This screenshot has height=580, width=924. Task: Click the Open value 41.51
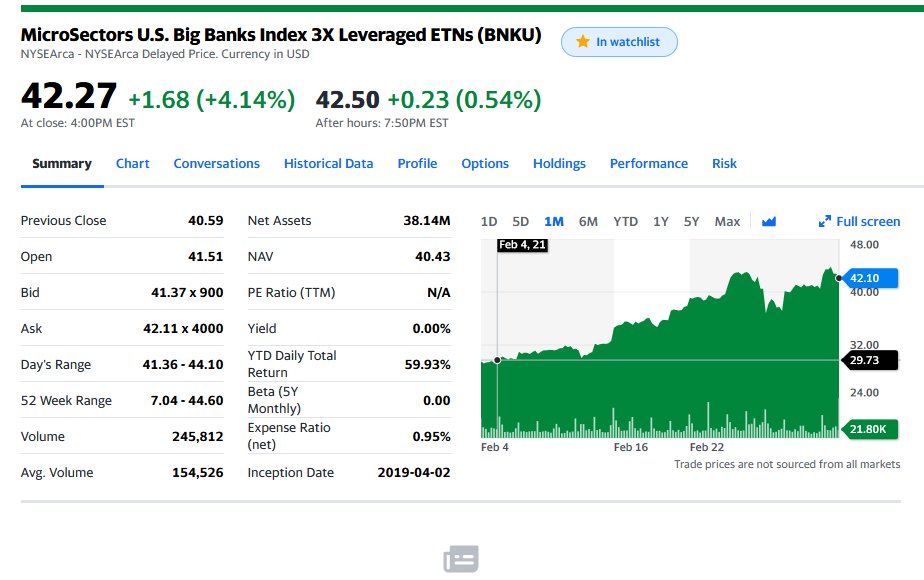click(206, 256)
